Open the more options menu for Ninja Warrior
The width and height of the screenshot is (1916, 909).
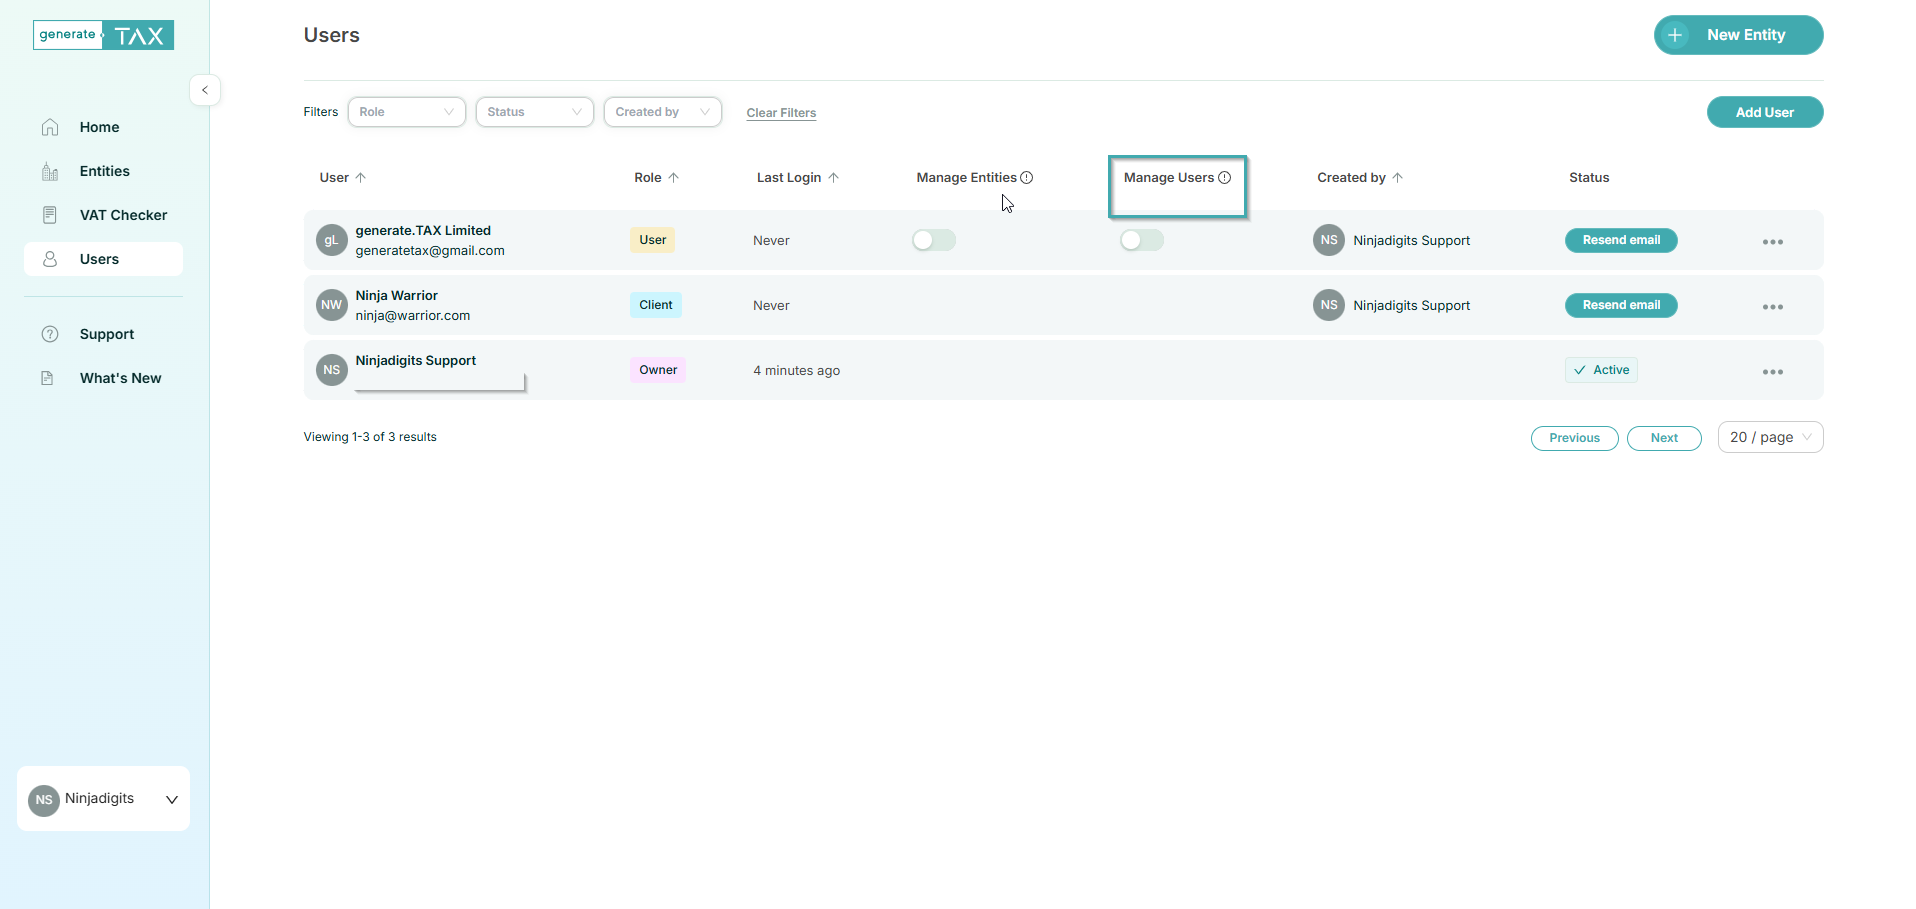1772,307
